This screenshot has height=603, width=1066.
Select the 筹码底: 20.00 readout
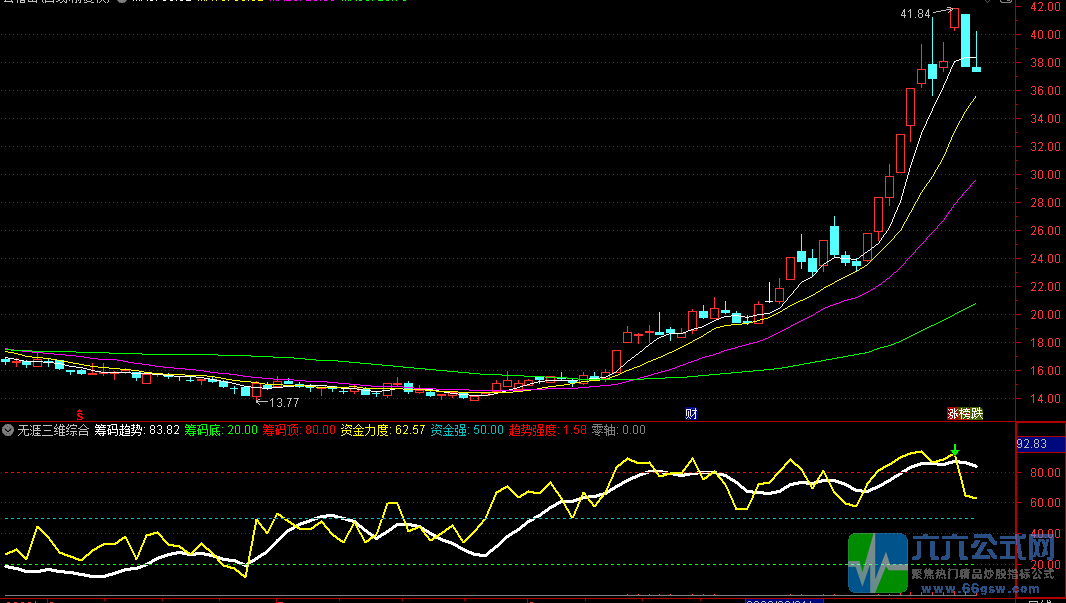[221, 430]
